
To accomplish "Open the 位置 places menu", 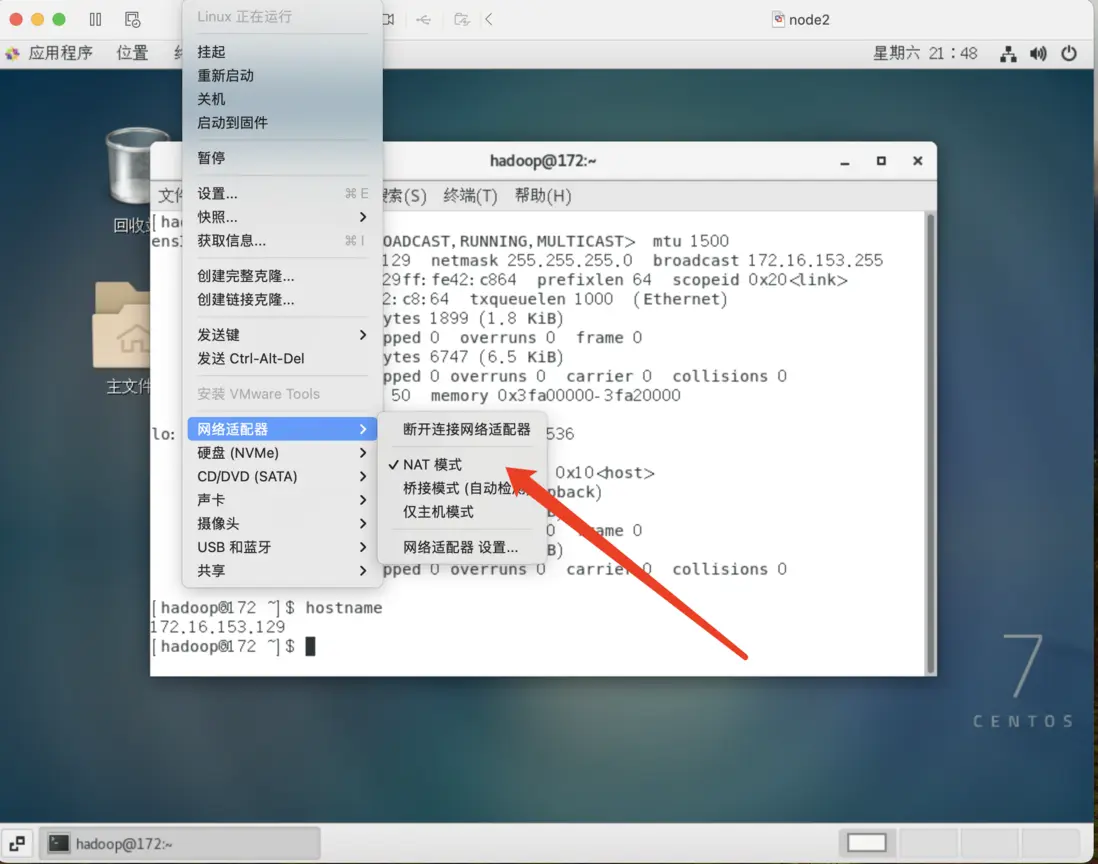I will pos(132,53).
